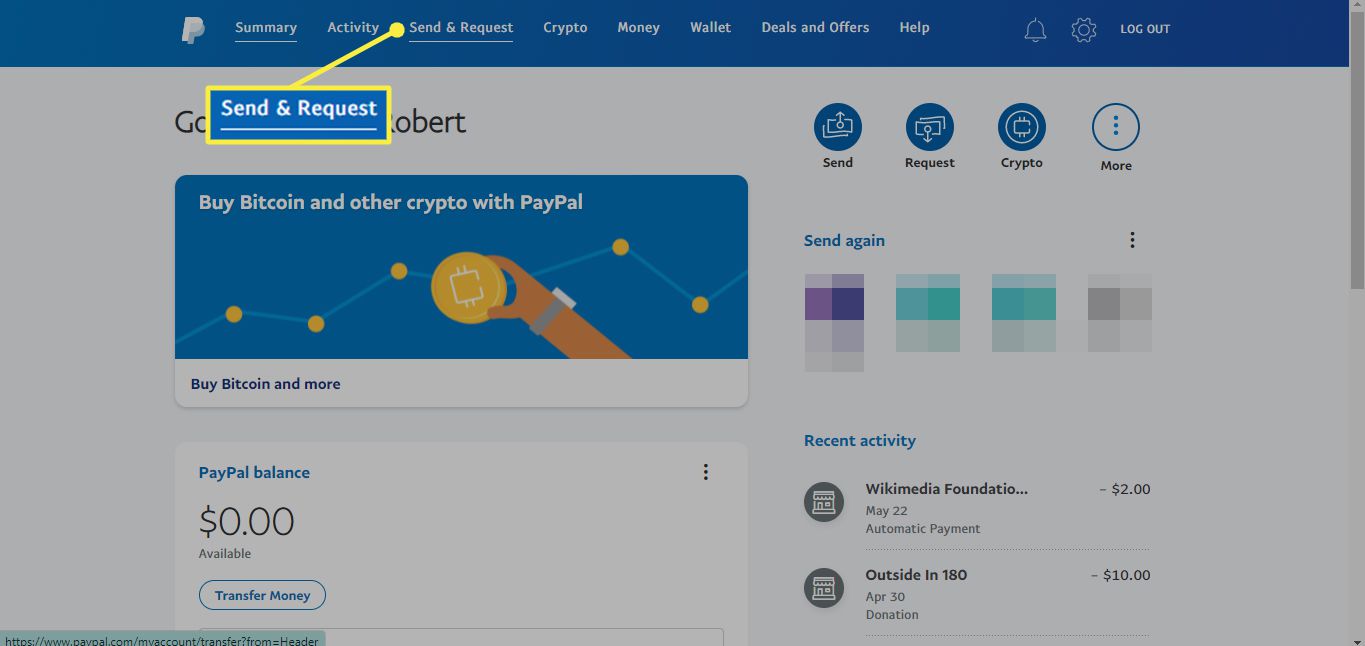Viewport: 1365px width, 646px height.
Task: Click the Bitcoin crypto promo banner
Action: (x=461, y=267)
